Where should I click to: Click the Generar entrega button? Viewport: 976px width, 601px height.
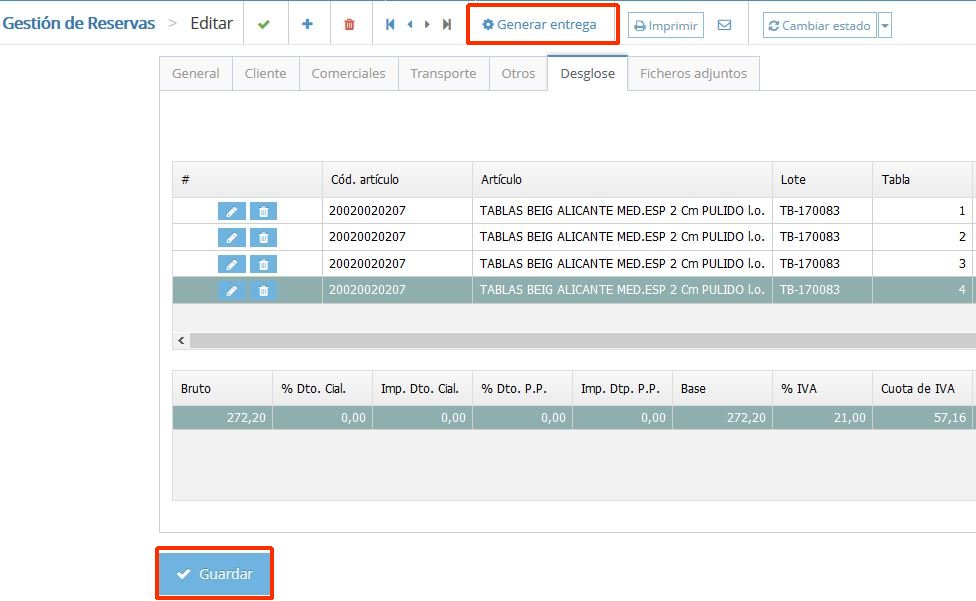click(540, 24)
